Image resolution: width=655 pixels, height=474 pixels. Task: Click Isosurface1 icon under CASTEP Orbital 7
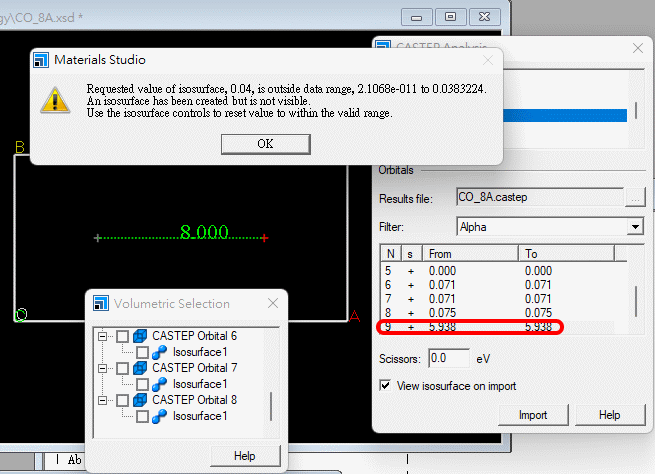click(x=160, y=384)
